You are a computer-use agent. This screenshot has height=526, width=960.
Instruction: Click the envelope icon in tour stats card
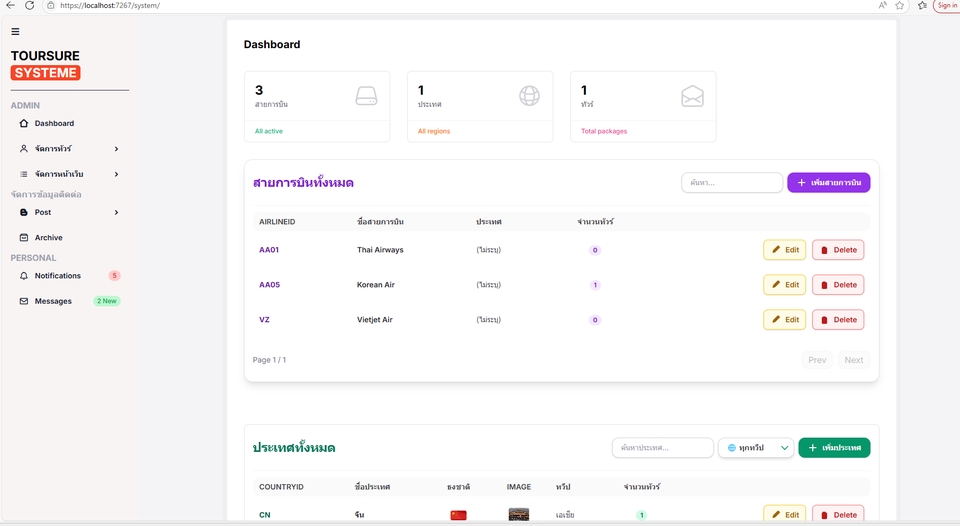[692, 96]
